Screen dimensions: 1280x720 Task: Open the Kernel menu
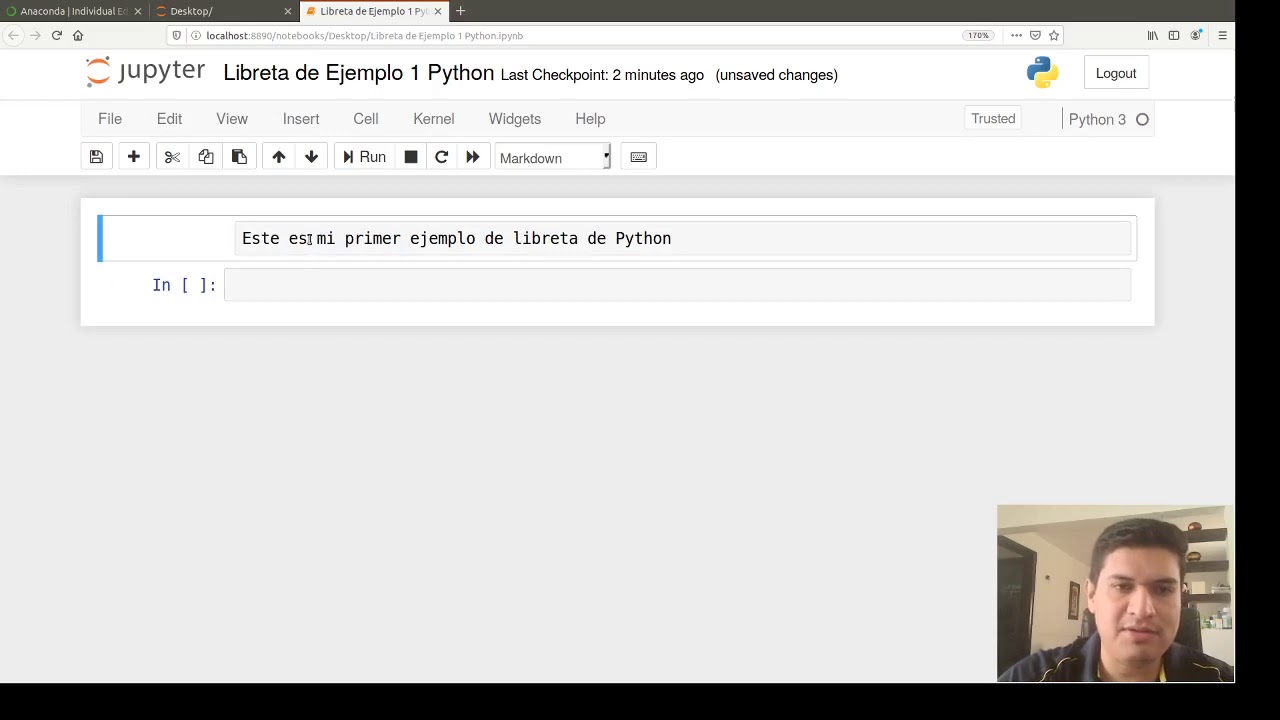434,119
